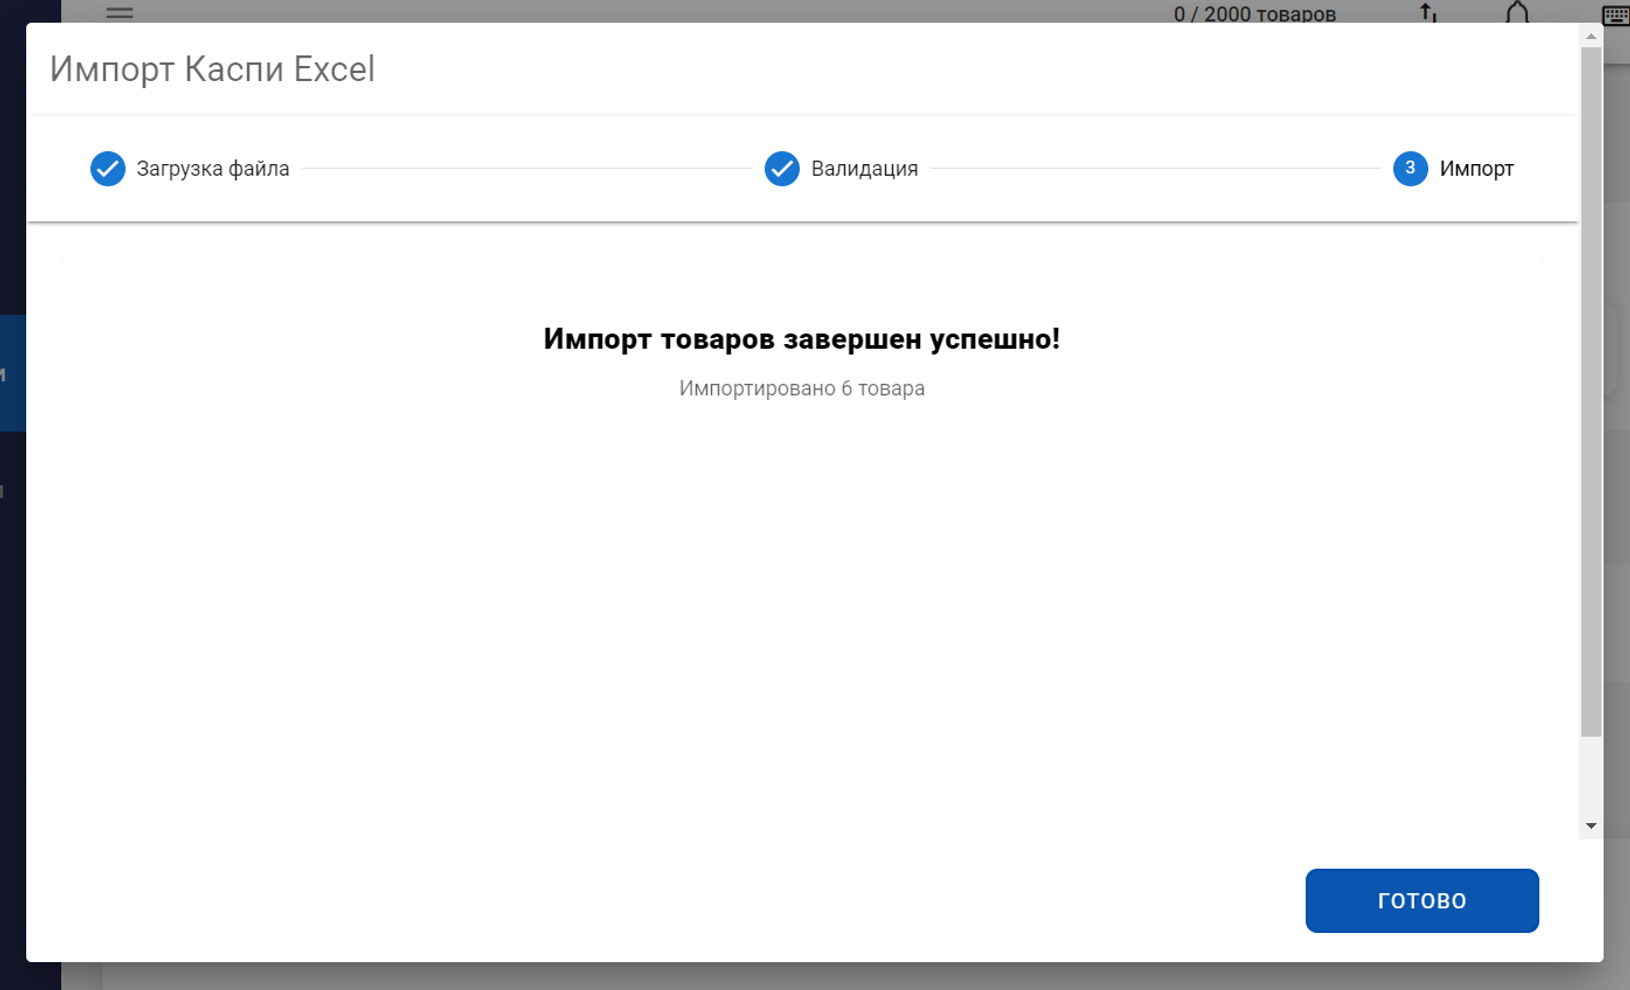Click the Импортировано 6 товара text

[801, 388]
